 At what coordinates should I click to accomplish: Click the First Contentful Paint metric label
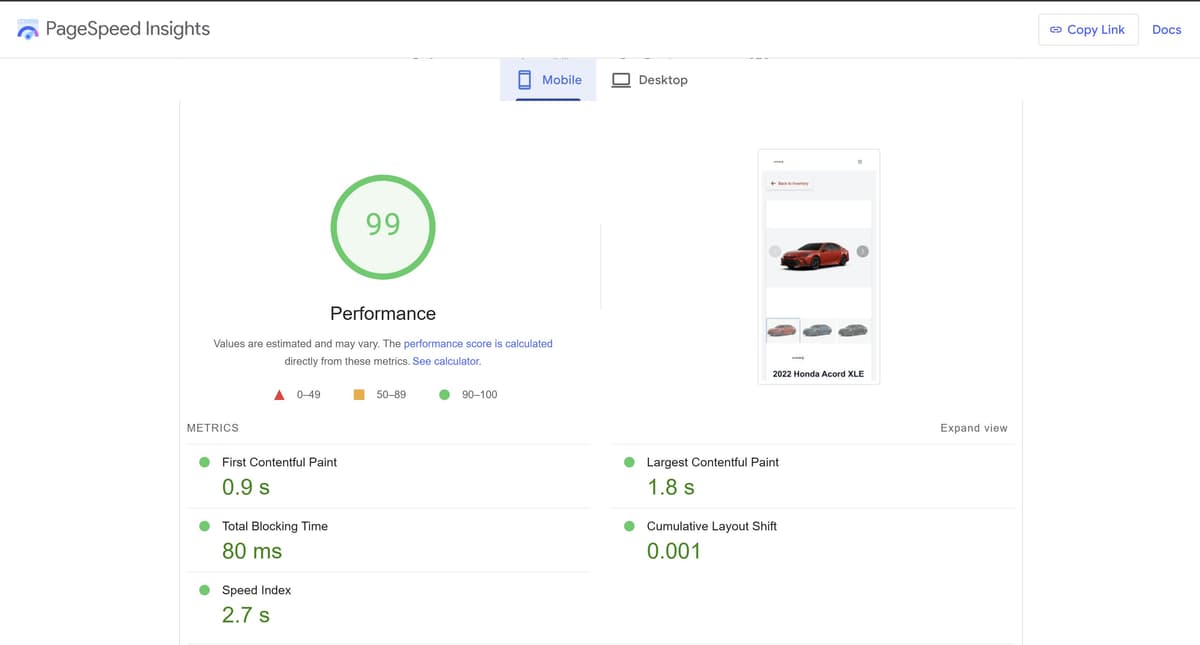point(279,462)
